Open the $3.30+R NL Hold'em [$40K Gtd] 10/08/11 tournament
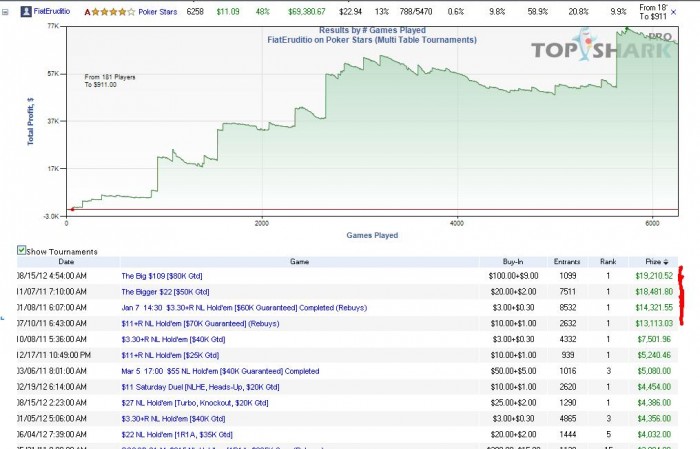This screenshot has height=449, width=700. [173, 339]
